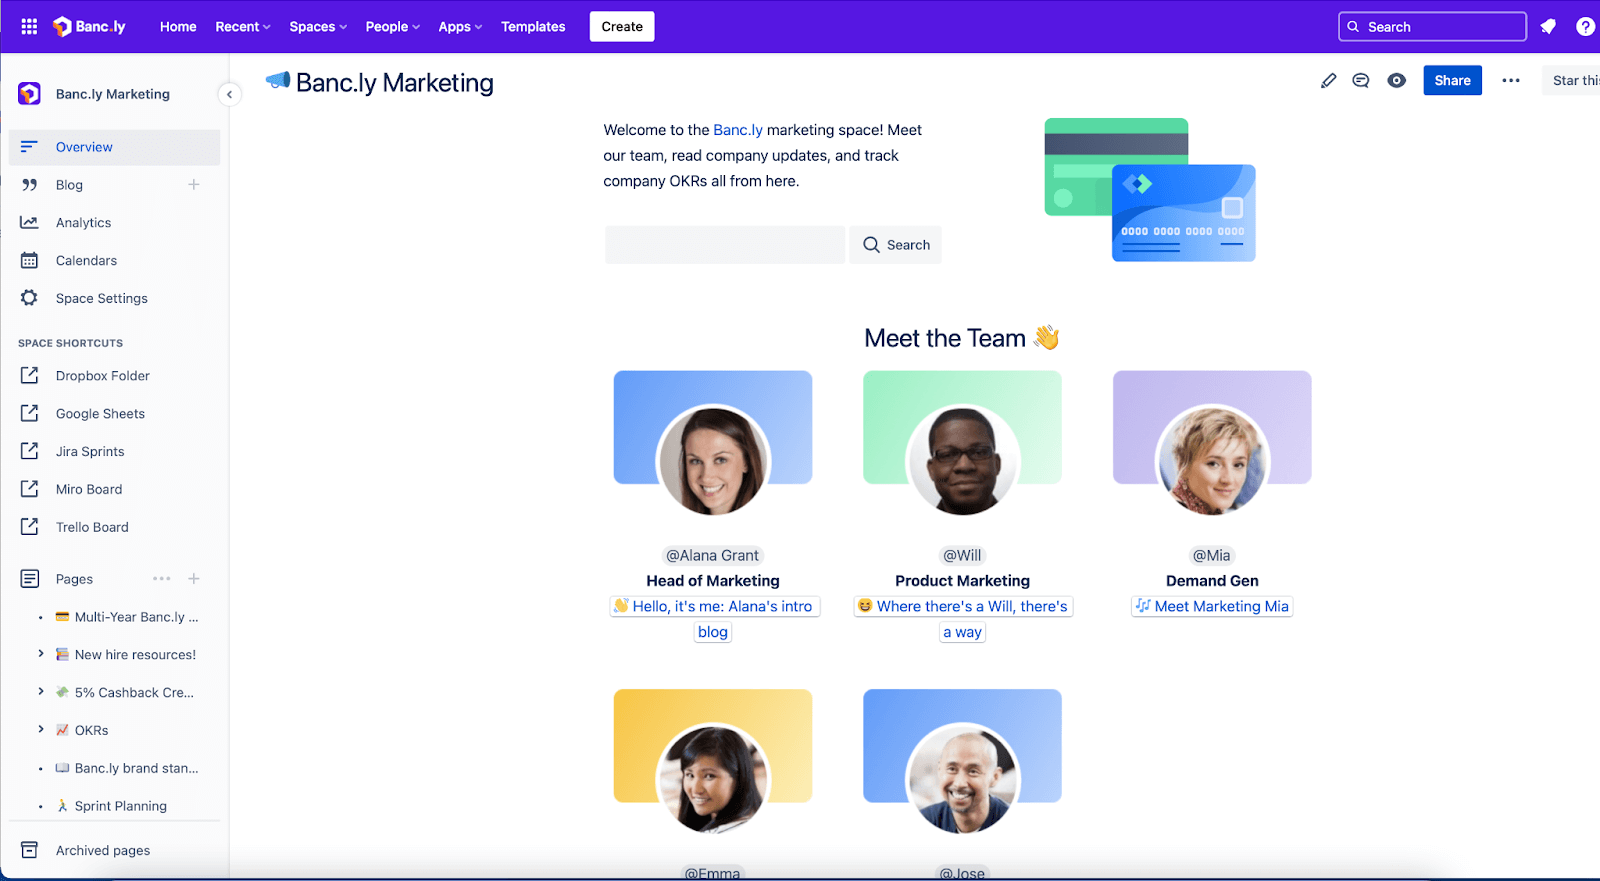
Task: Click the @Will mention
Action: 962,555
